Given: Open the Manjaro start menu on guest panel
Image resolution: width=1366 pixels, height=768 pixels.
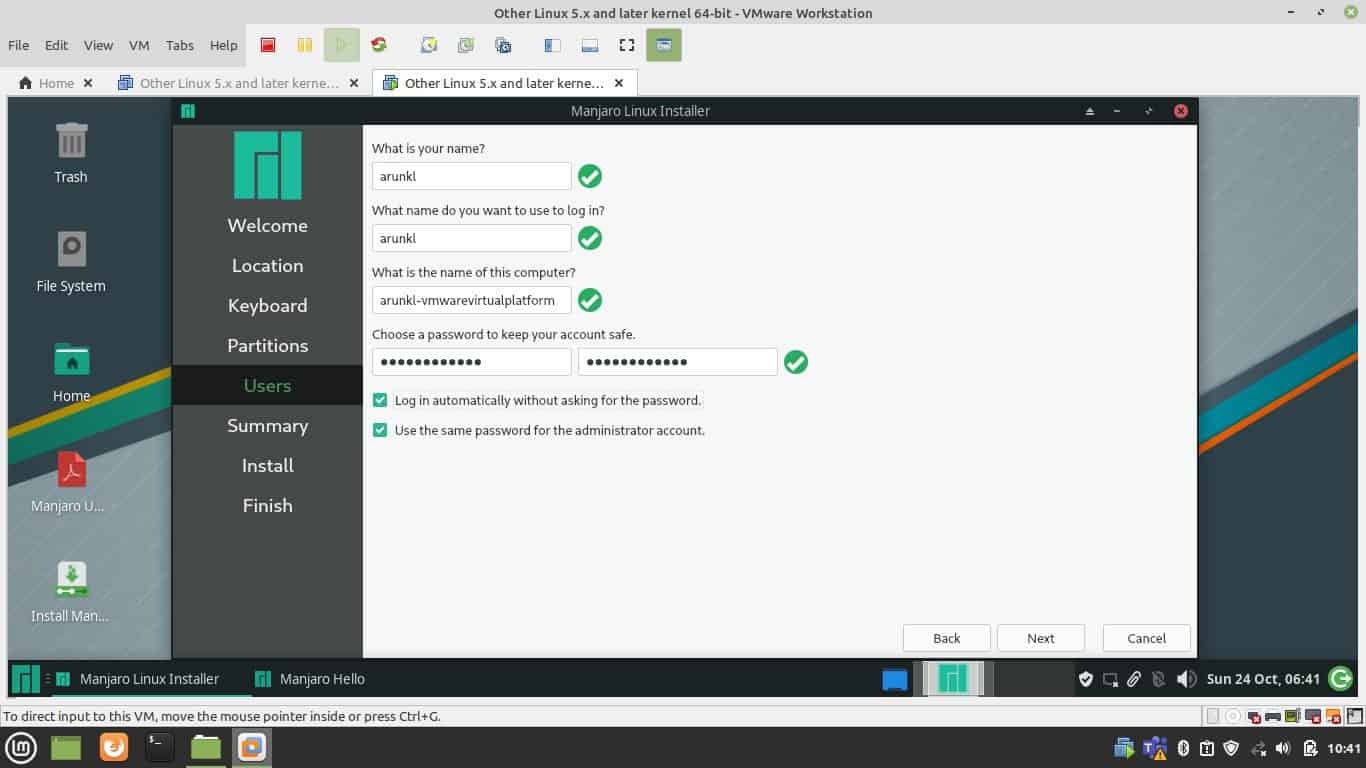Looking at the screenshot, I should (x=25, y=679).
